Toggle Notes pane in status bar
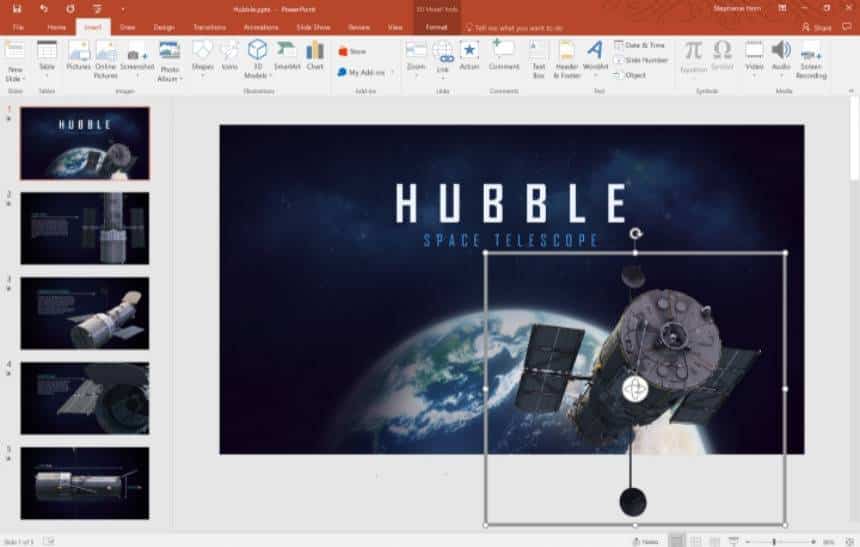 tap(646, 542)
